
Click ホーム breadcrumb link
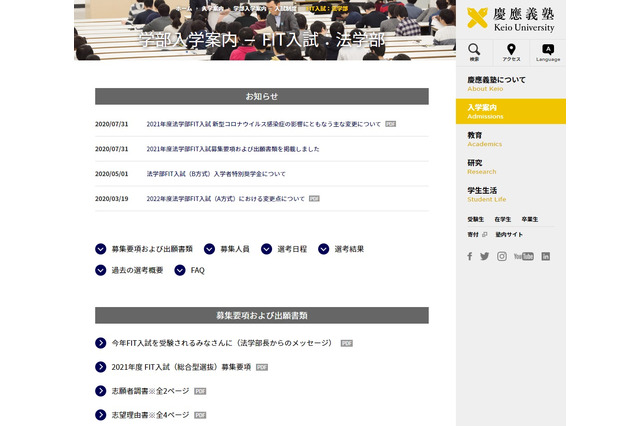pos(183,9)
